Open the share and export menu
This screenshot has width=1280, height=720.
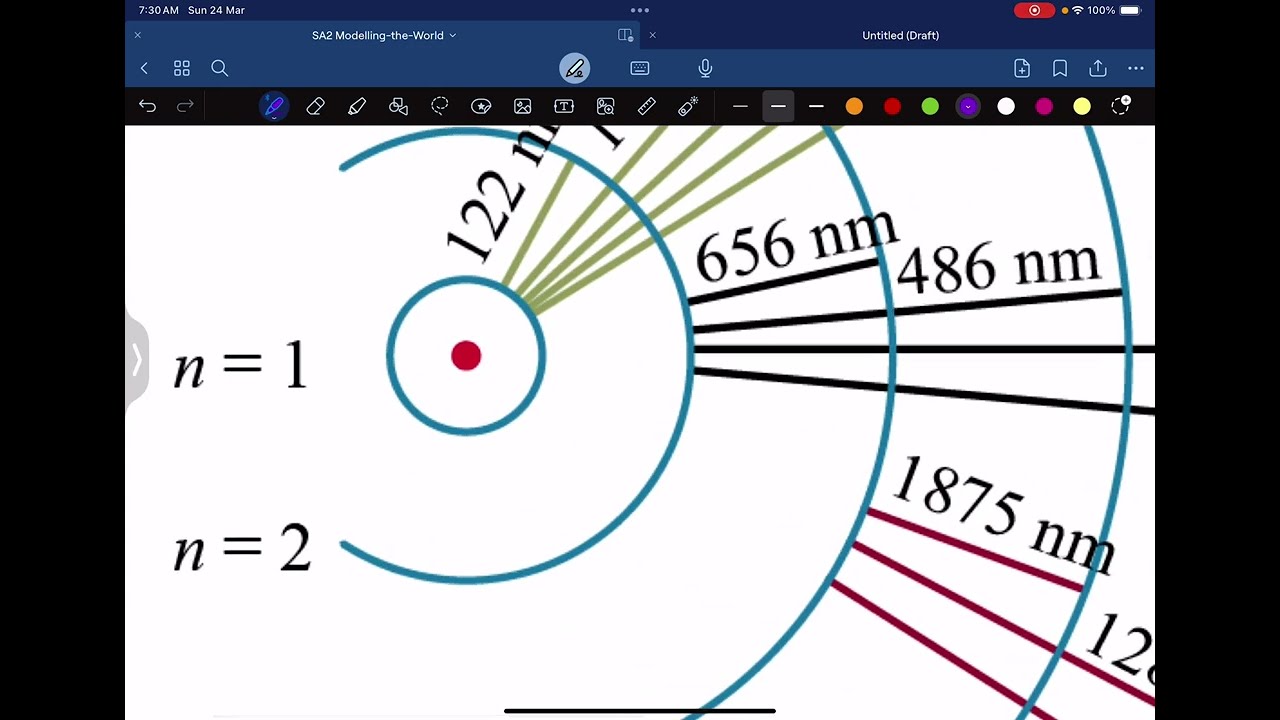(1098, 68)
